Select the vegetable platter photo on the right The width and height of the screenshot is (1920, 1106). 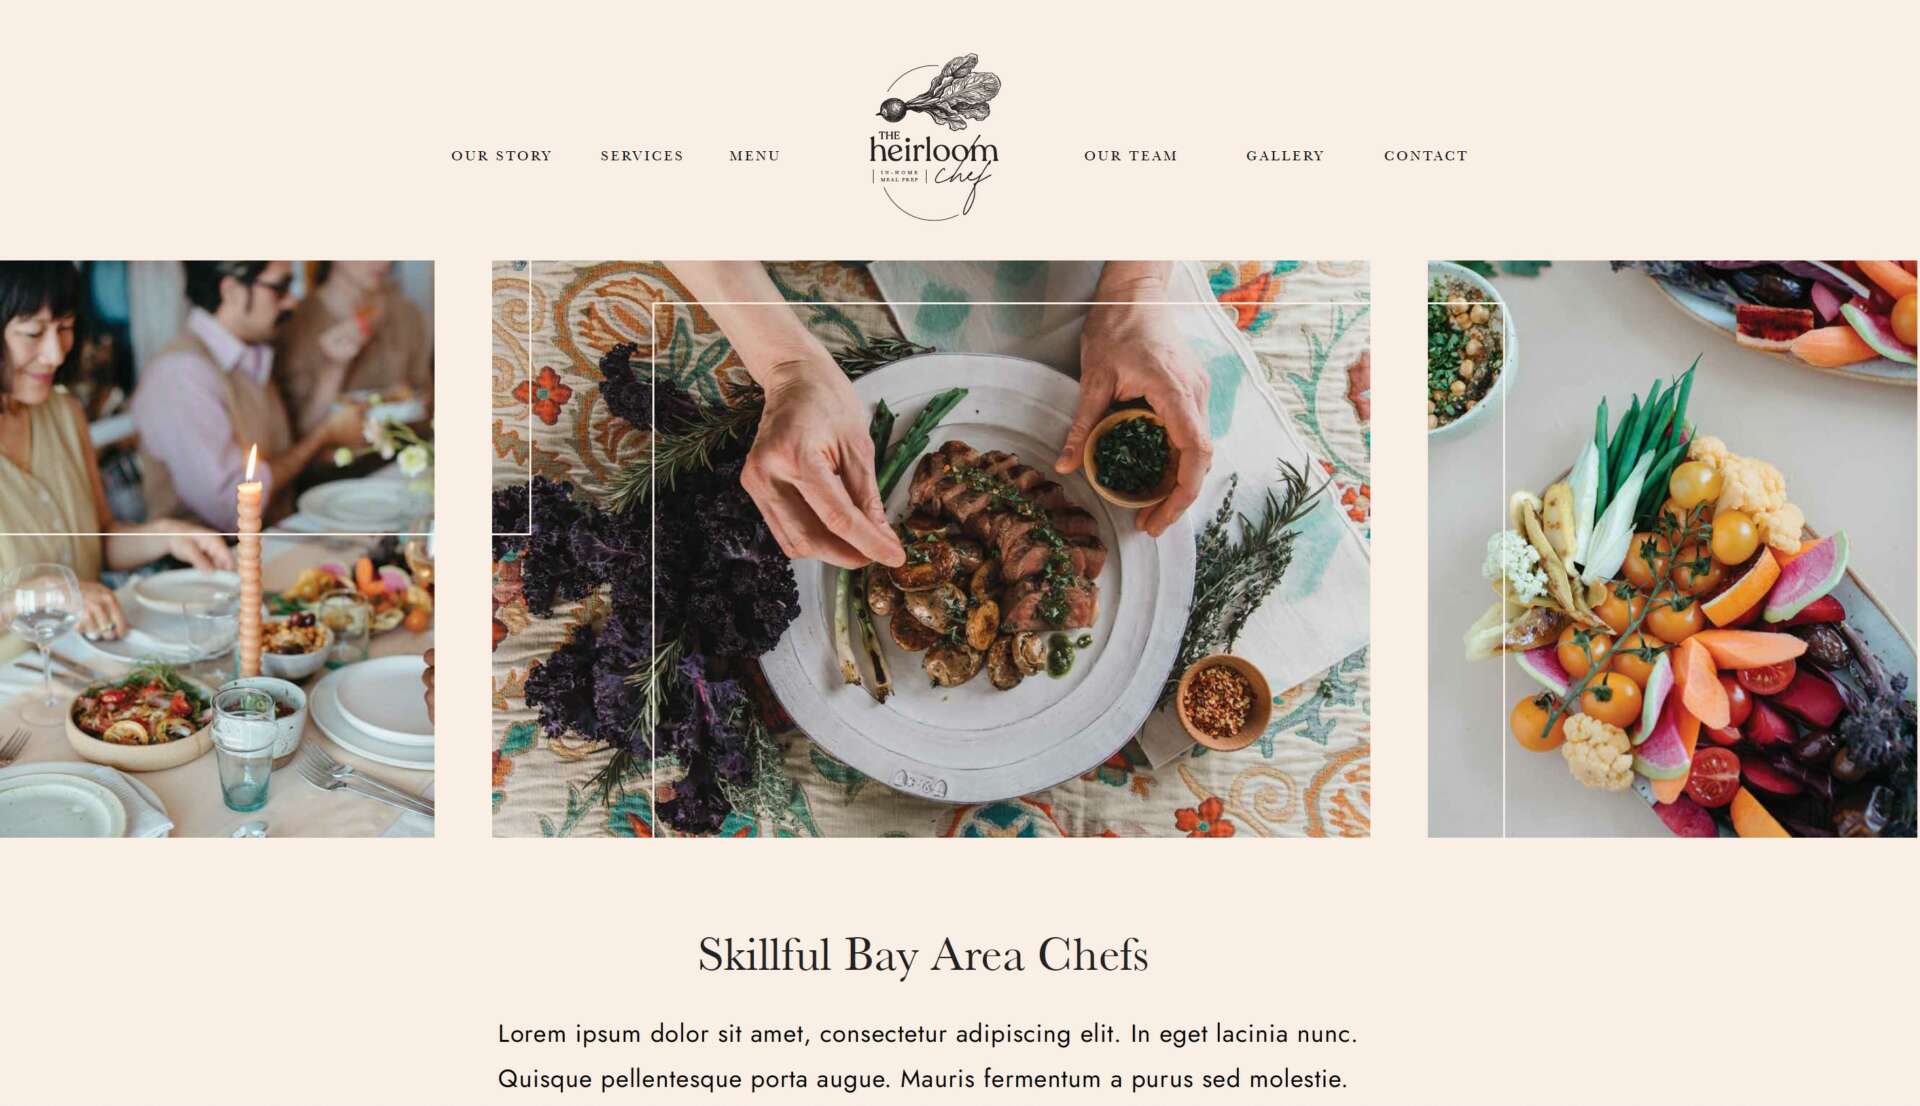[x=1673, y=549]
